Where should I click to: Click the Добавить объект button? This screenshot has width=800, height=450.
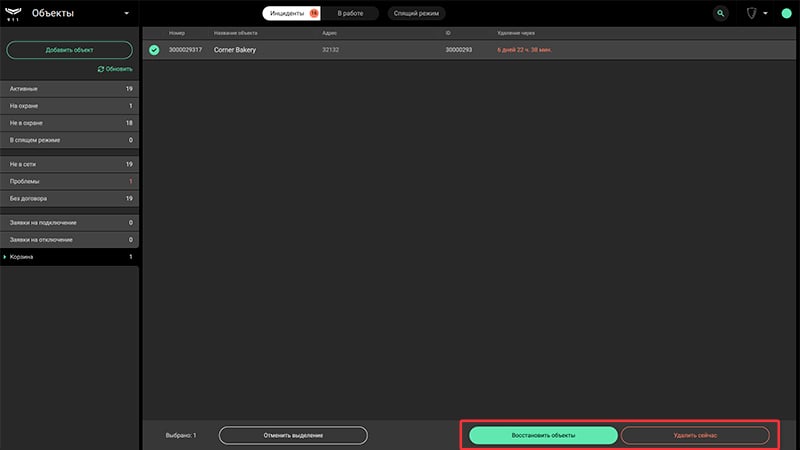pos(69,50)
